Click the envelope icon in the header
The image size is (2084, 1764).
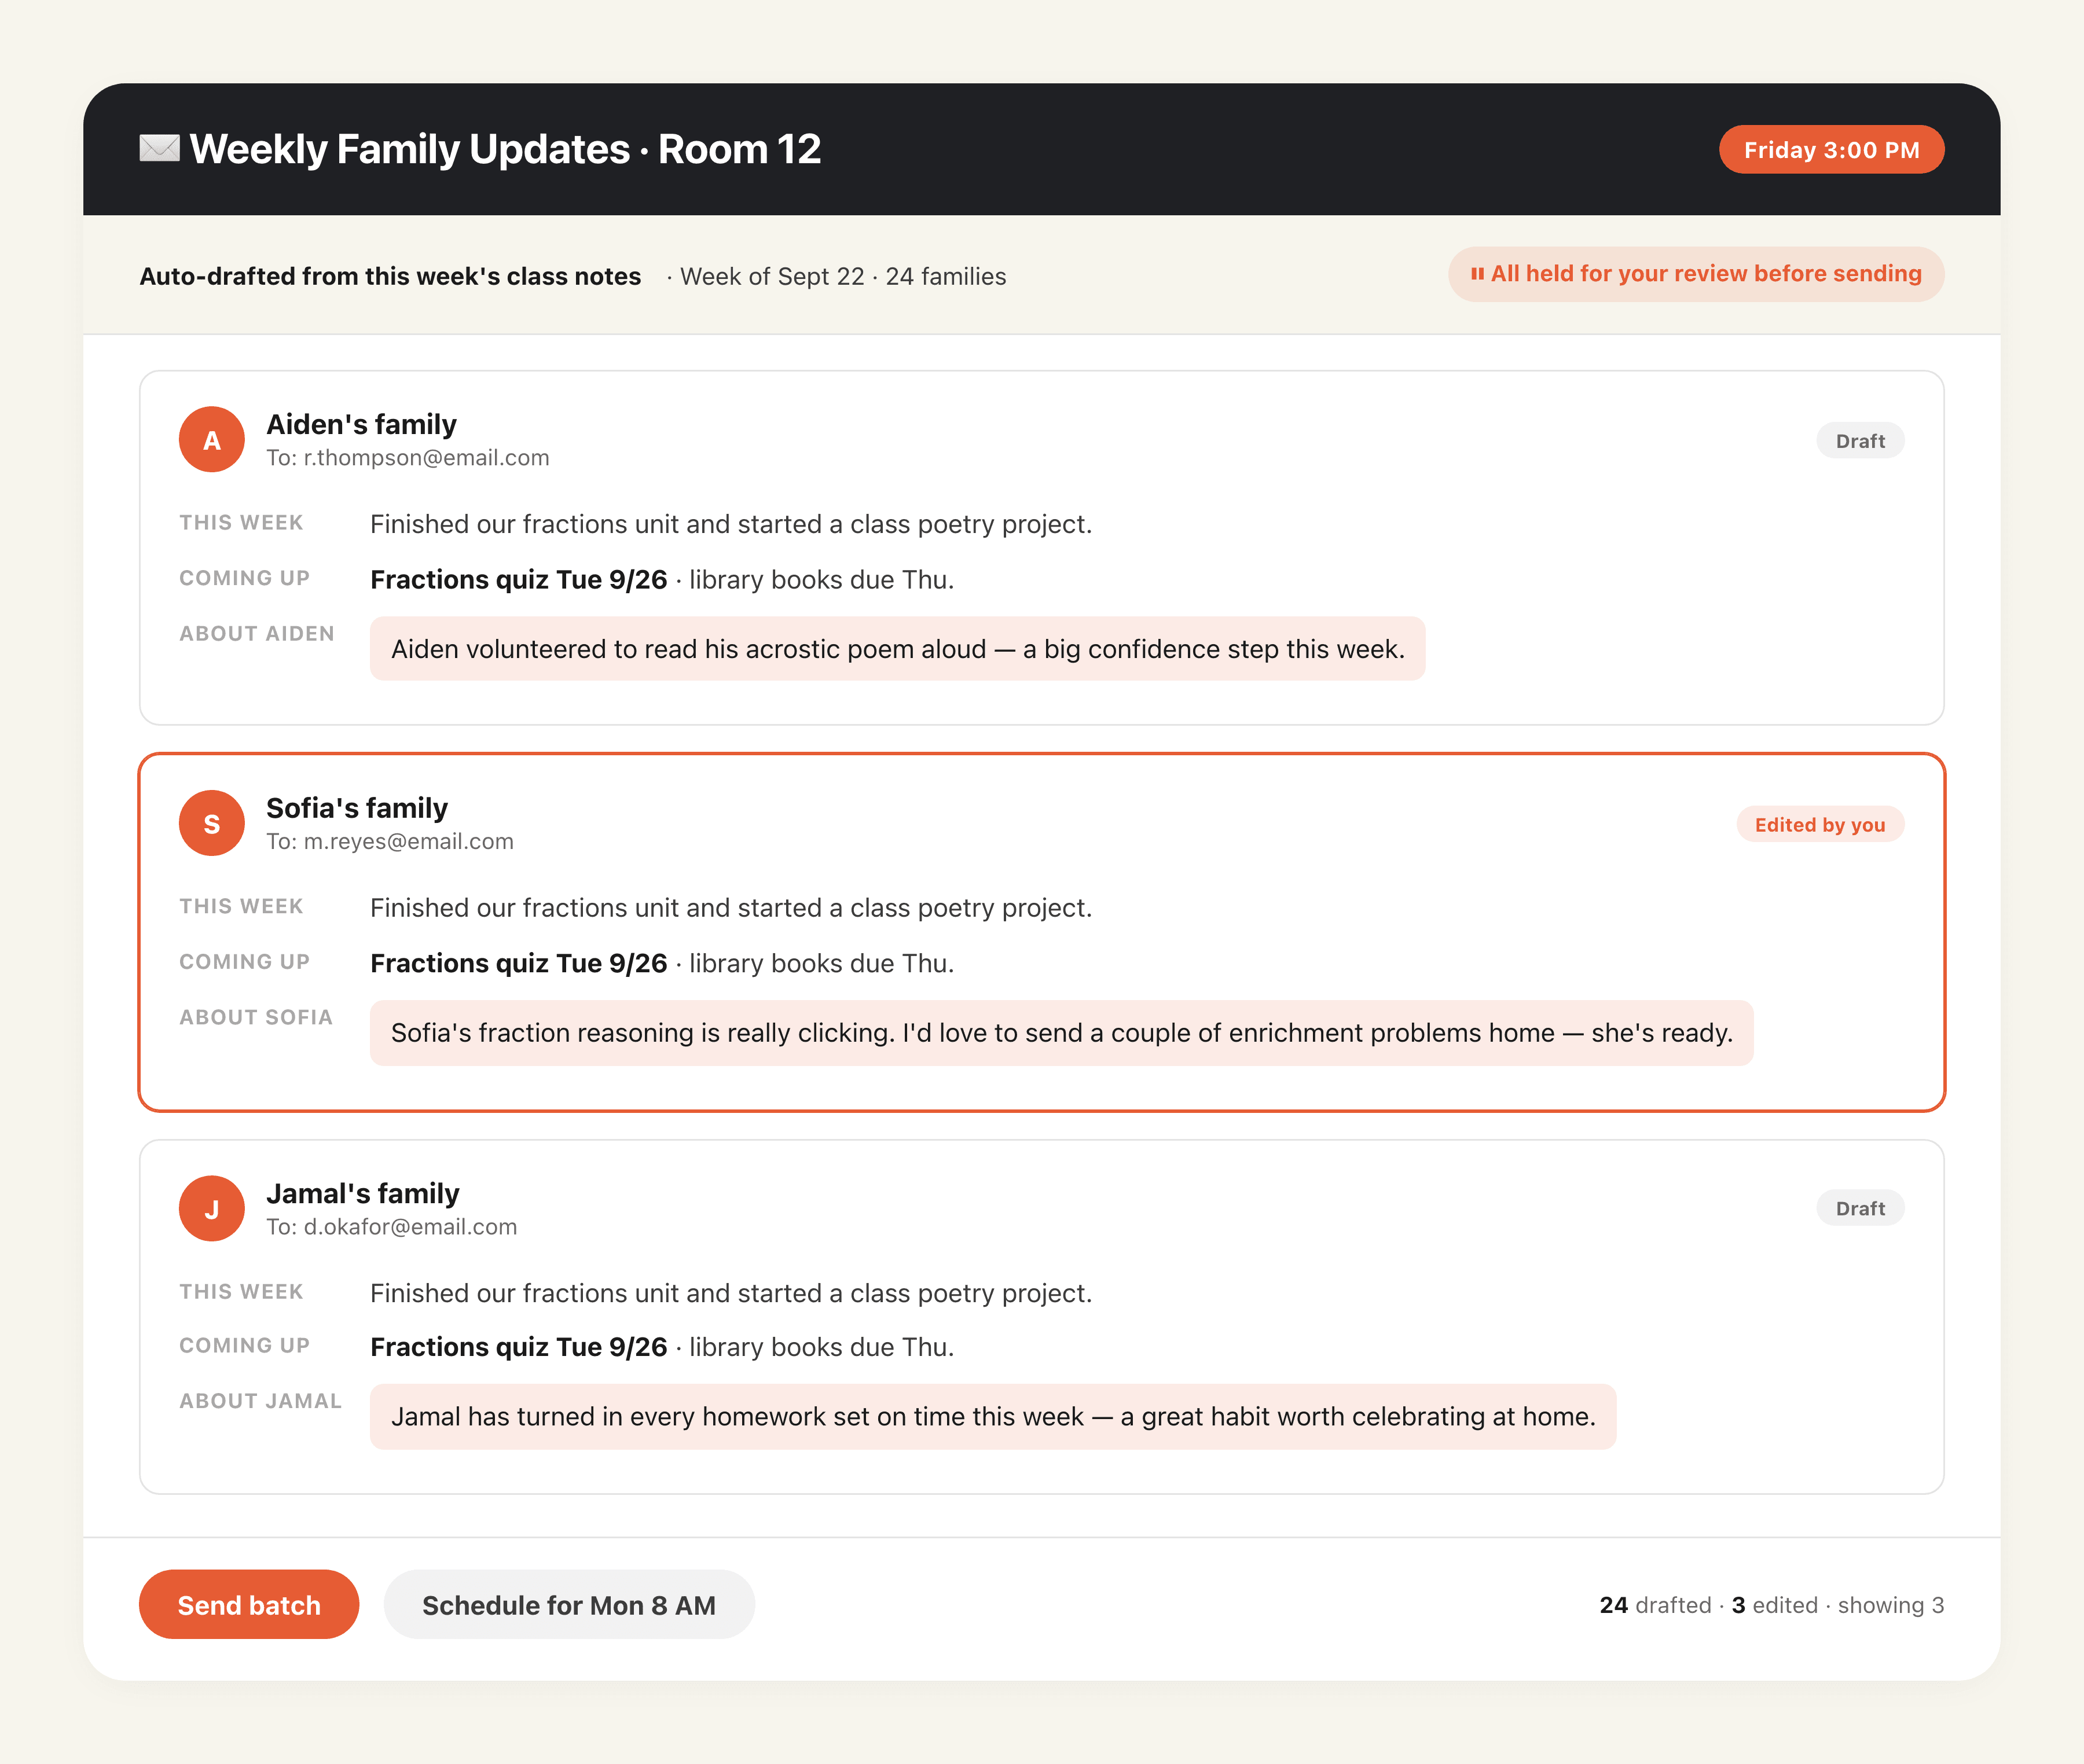(x=159, y=149)
